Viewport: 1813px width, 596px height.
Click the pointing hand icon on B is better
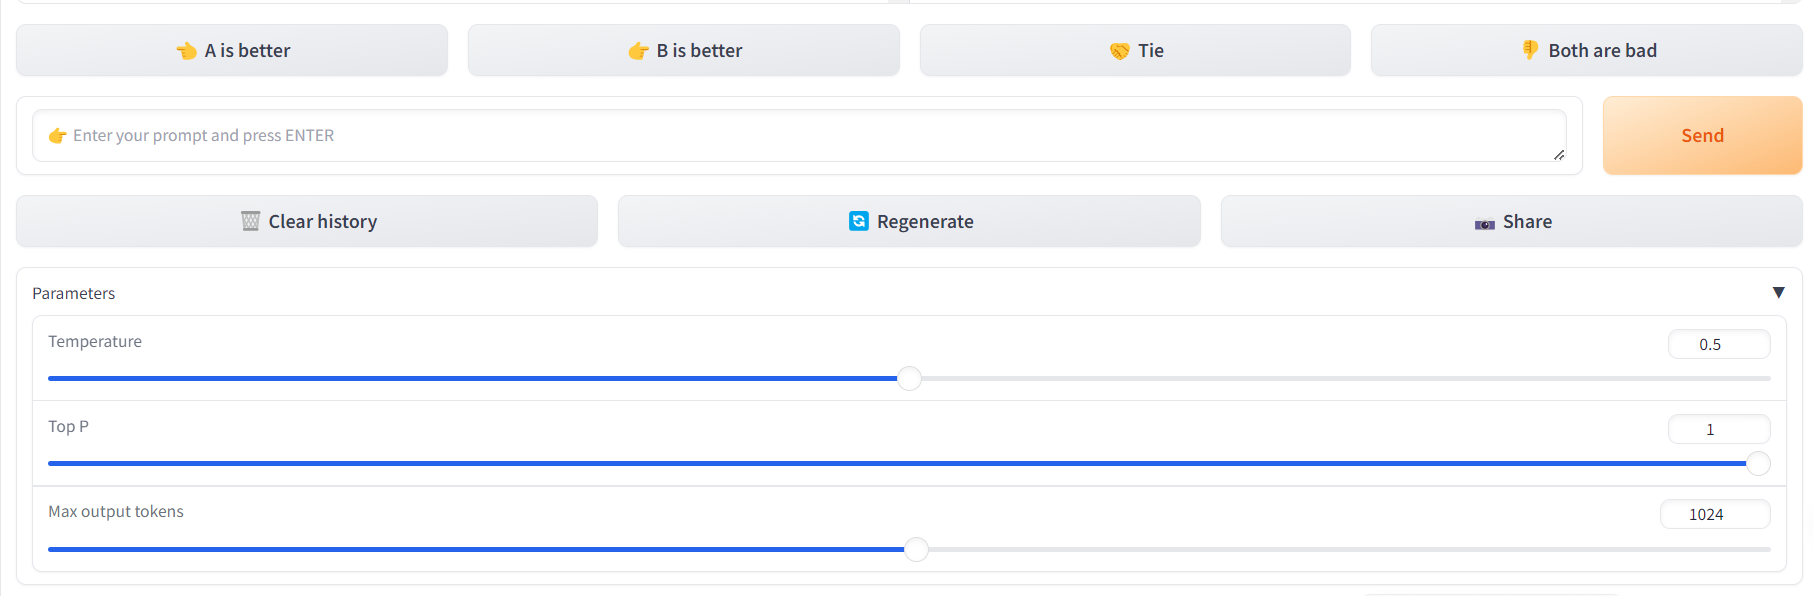click(x=638, y=51)
